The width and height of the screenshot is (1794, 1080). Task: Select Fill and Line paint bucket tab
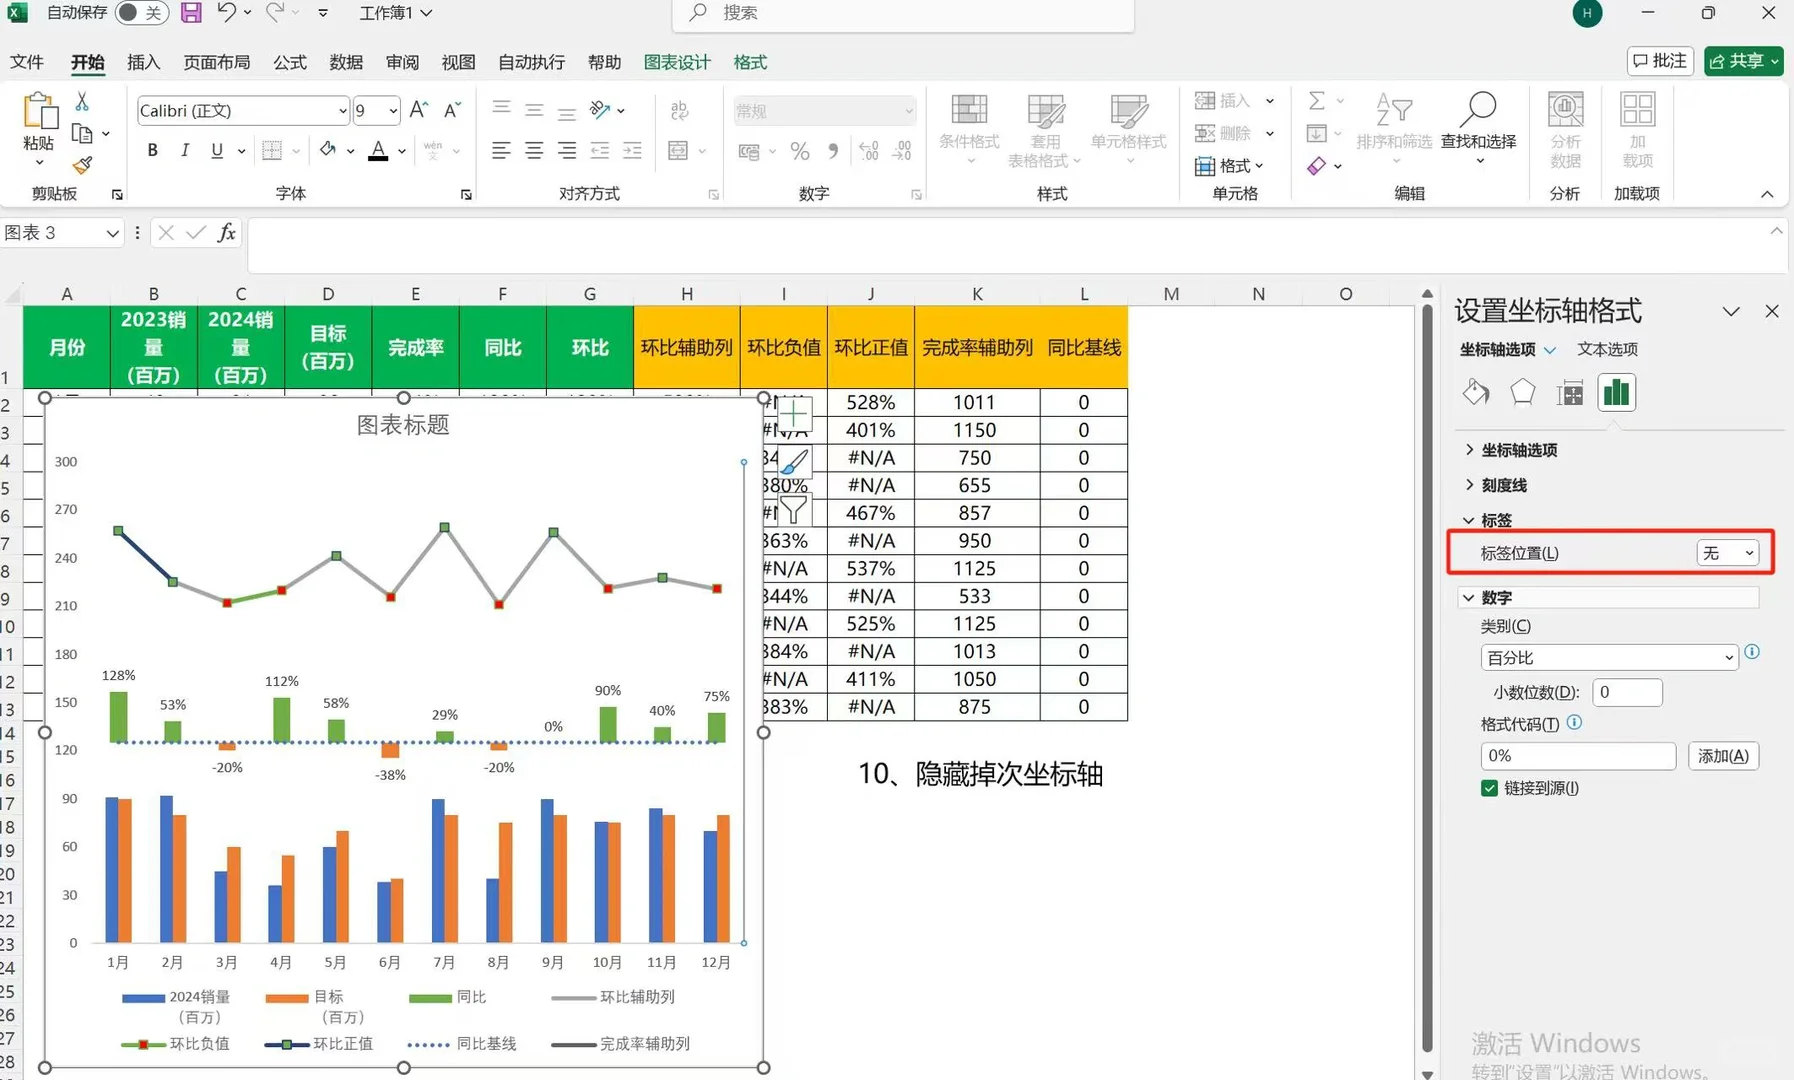point(1476,392)
